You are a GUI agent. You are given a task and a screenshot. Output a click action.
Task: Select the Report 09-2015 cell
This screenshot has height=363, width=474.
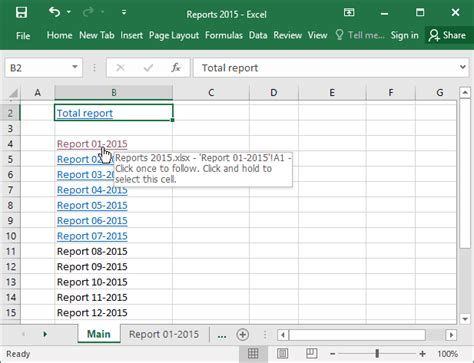114,267
